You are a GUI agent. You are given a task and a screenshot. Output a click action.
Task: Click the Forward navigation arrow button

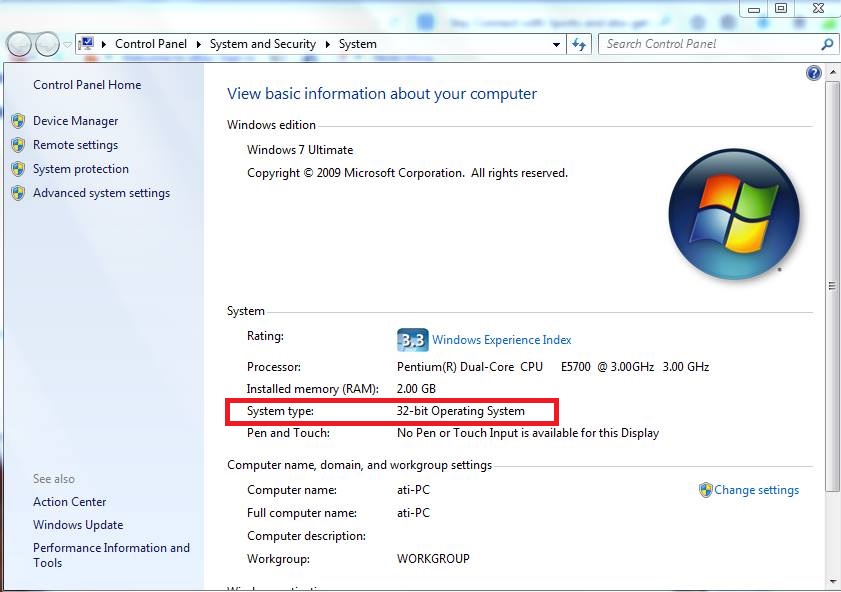[48, 45]
